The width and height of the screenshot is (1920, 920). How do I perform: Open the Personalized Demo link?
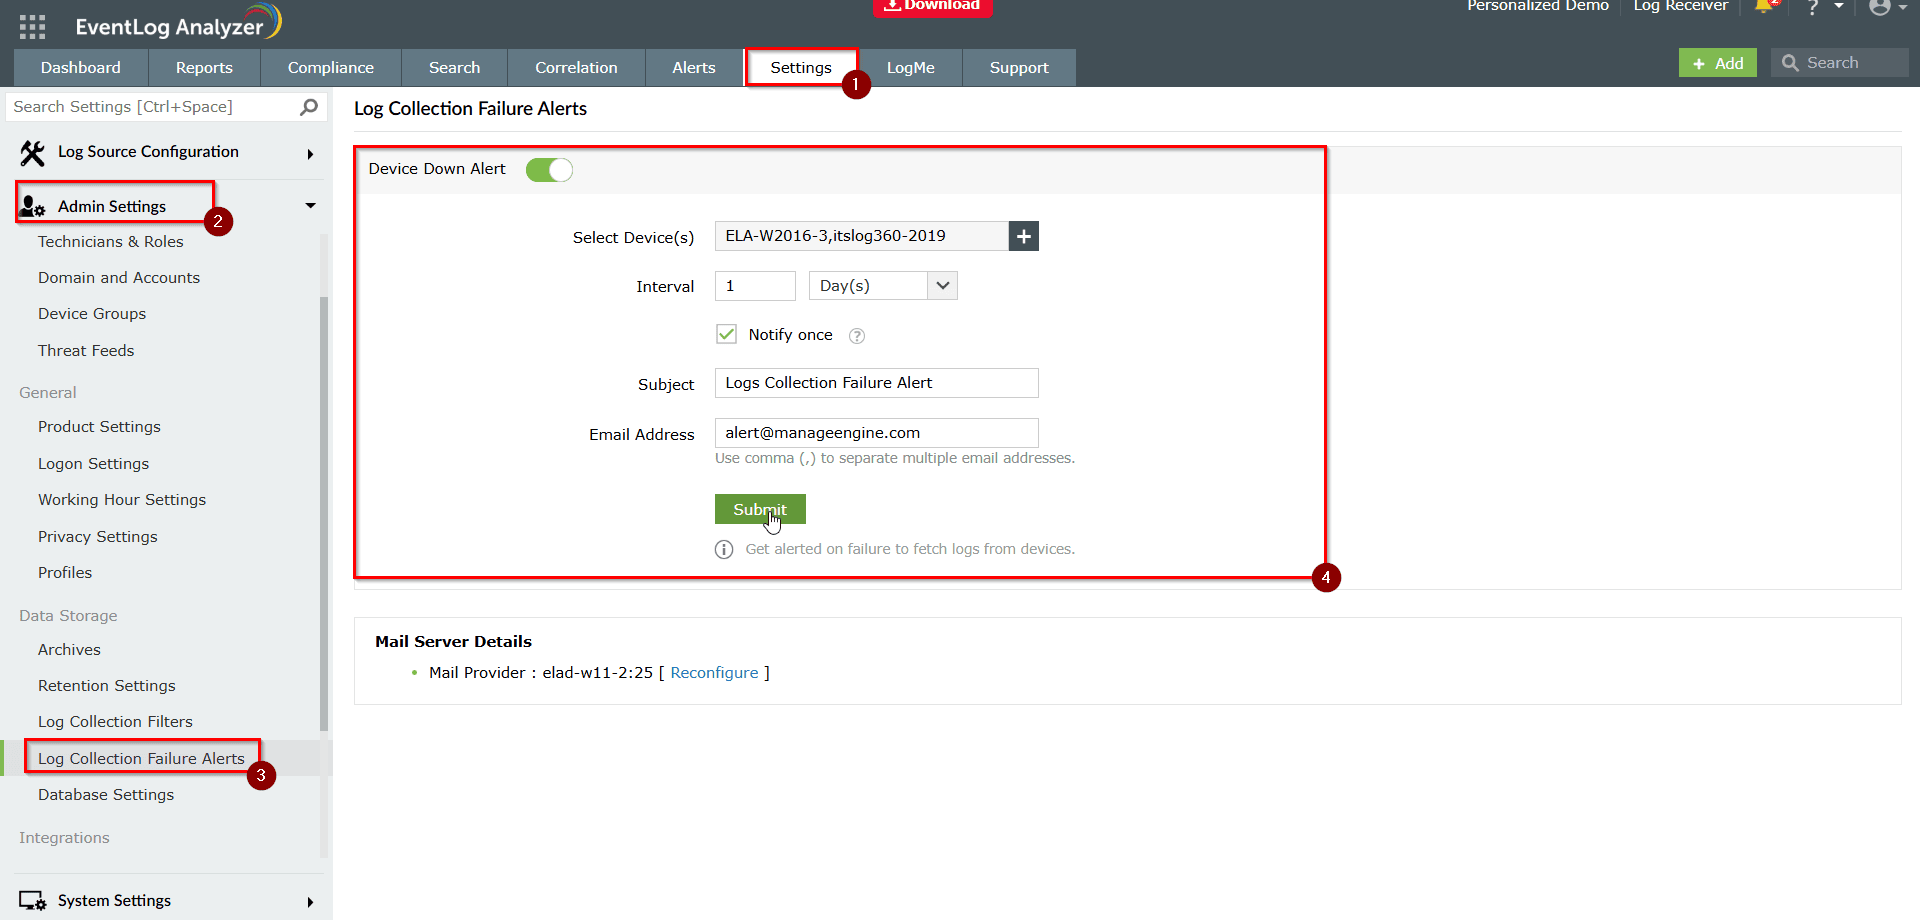(x=1538, y=6)
